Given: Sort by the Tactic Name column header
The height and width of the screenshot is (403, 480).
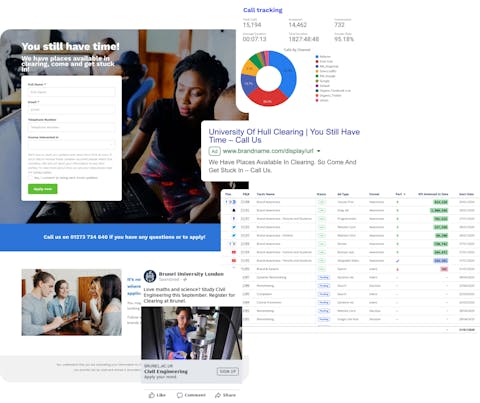Looking at the screenshot, I should point(266,194).
